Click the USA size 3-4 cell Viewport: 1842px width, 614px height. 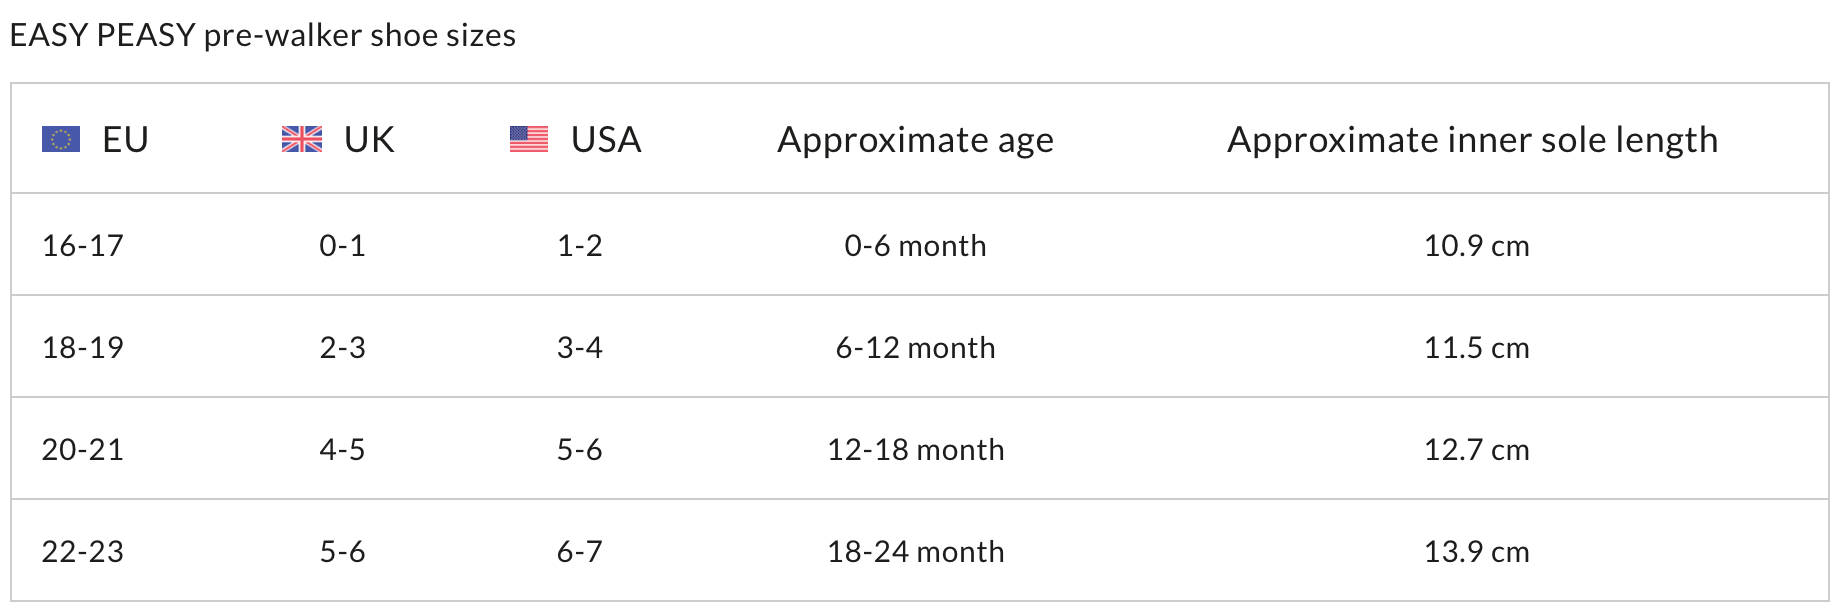click(x=580, y=348)
